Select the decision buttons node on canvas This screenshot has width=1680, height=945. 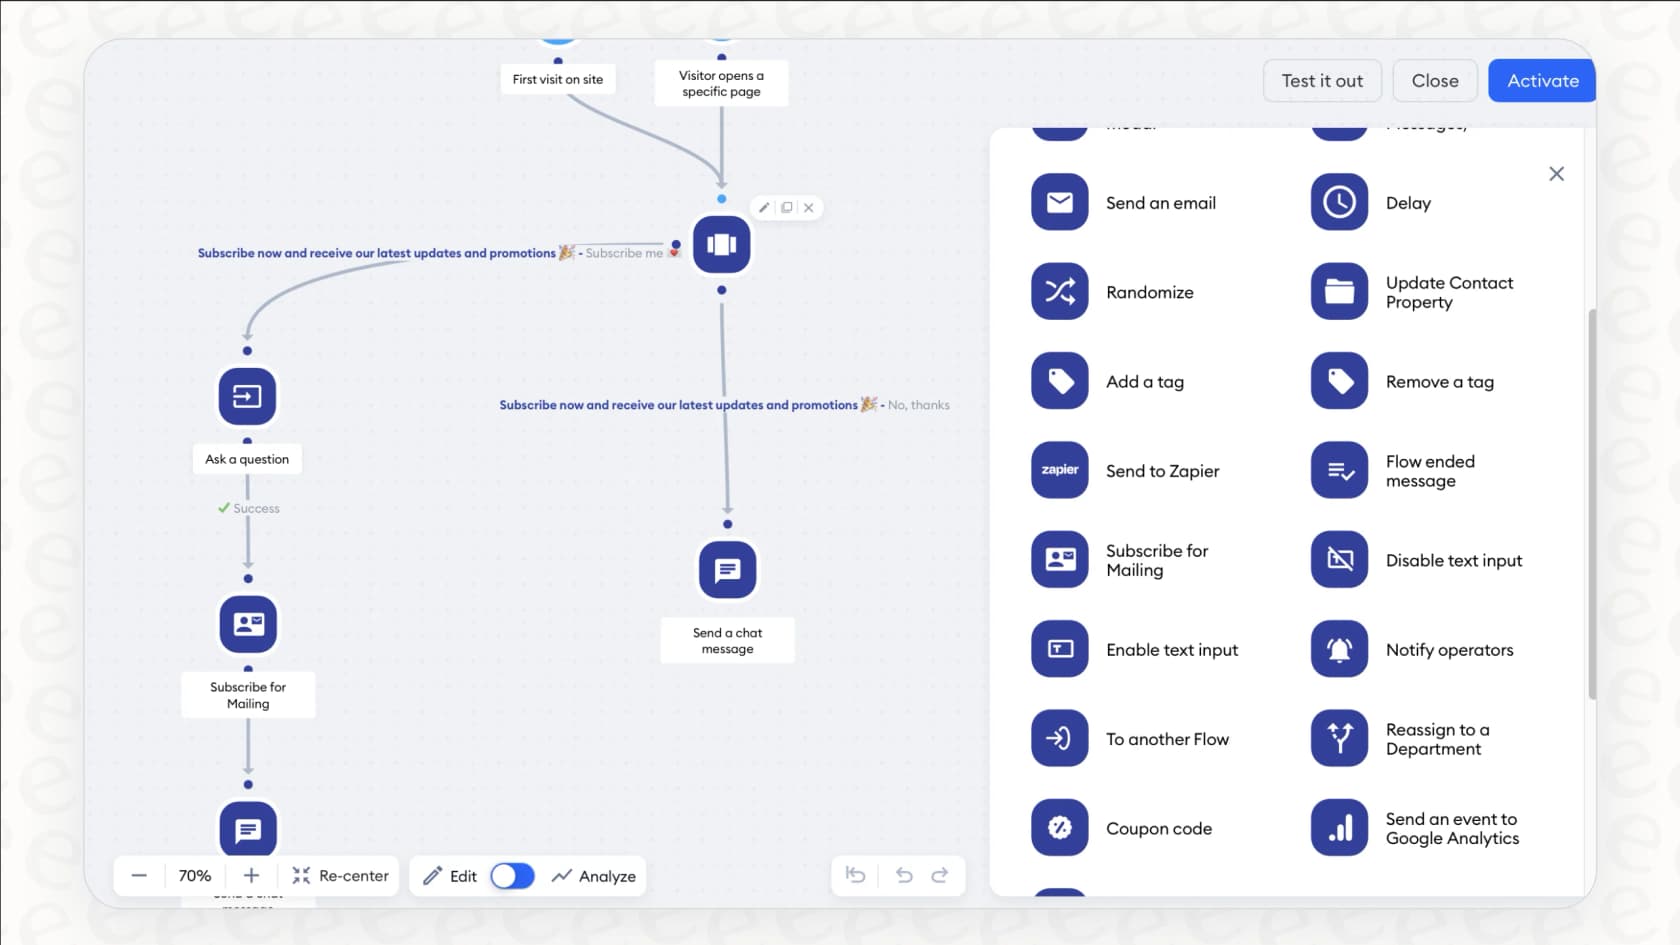click(721, 245)
